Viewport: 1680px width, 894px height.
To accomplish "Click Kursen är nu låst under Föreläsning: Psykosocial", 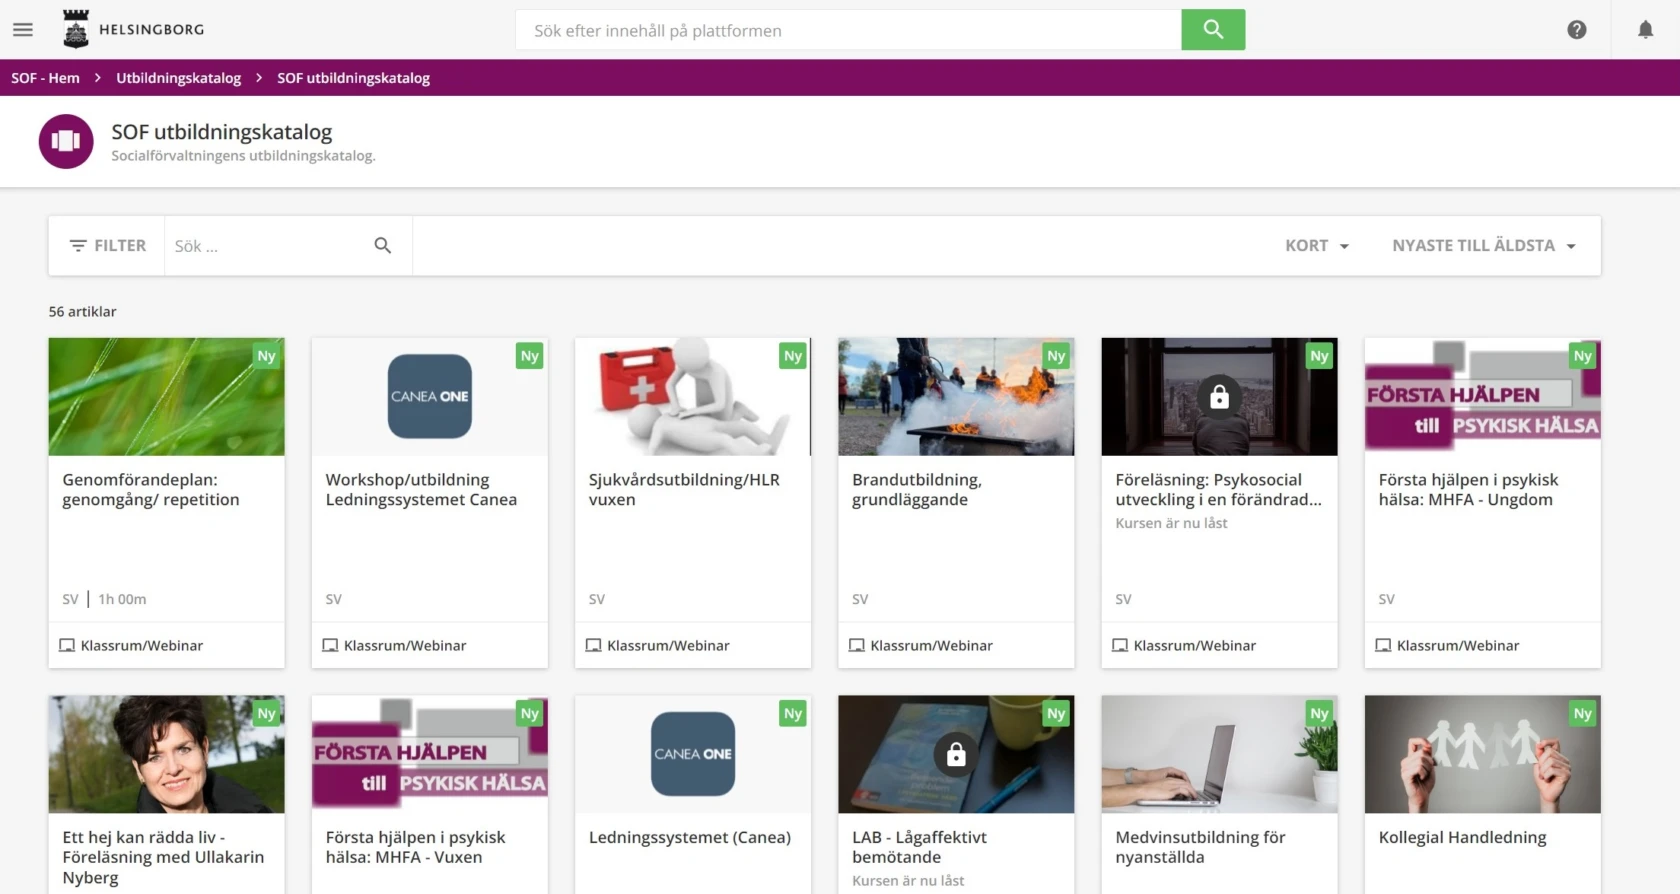I will coord(1171,523).
